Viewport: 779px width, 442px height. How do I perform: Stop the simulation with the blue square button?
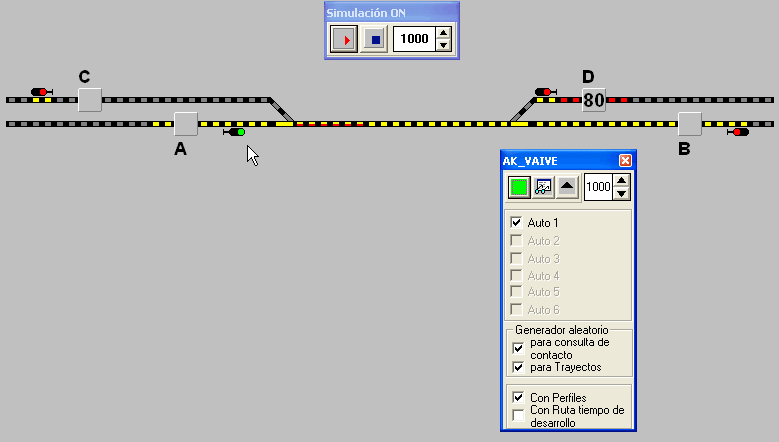(x=375, y=39)
